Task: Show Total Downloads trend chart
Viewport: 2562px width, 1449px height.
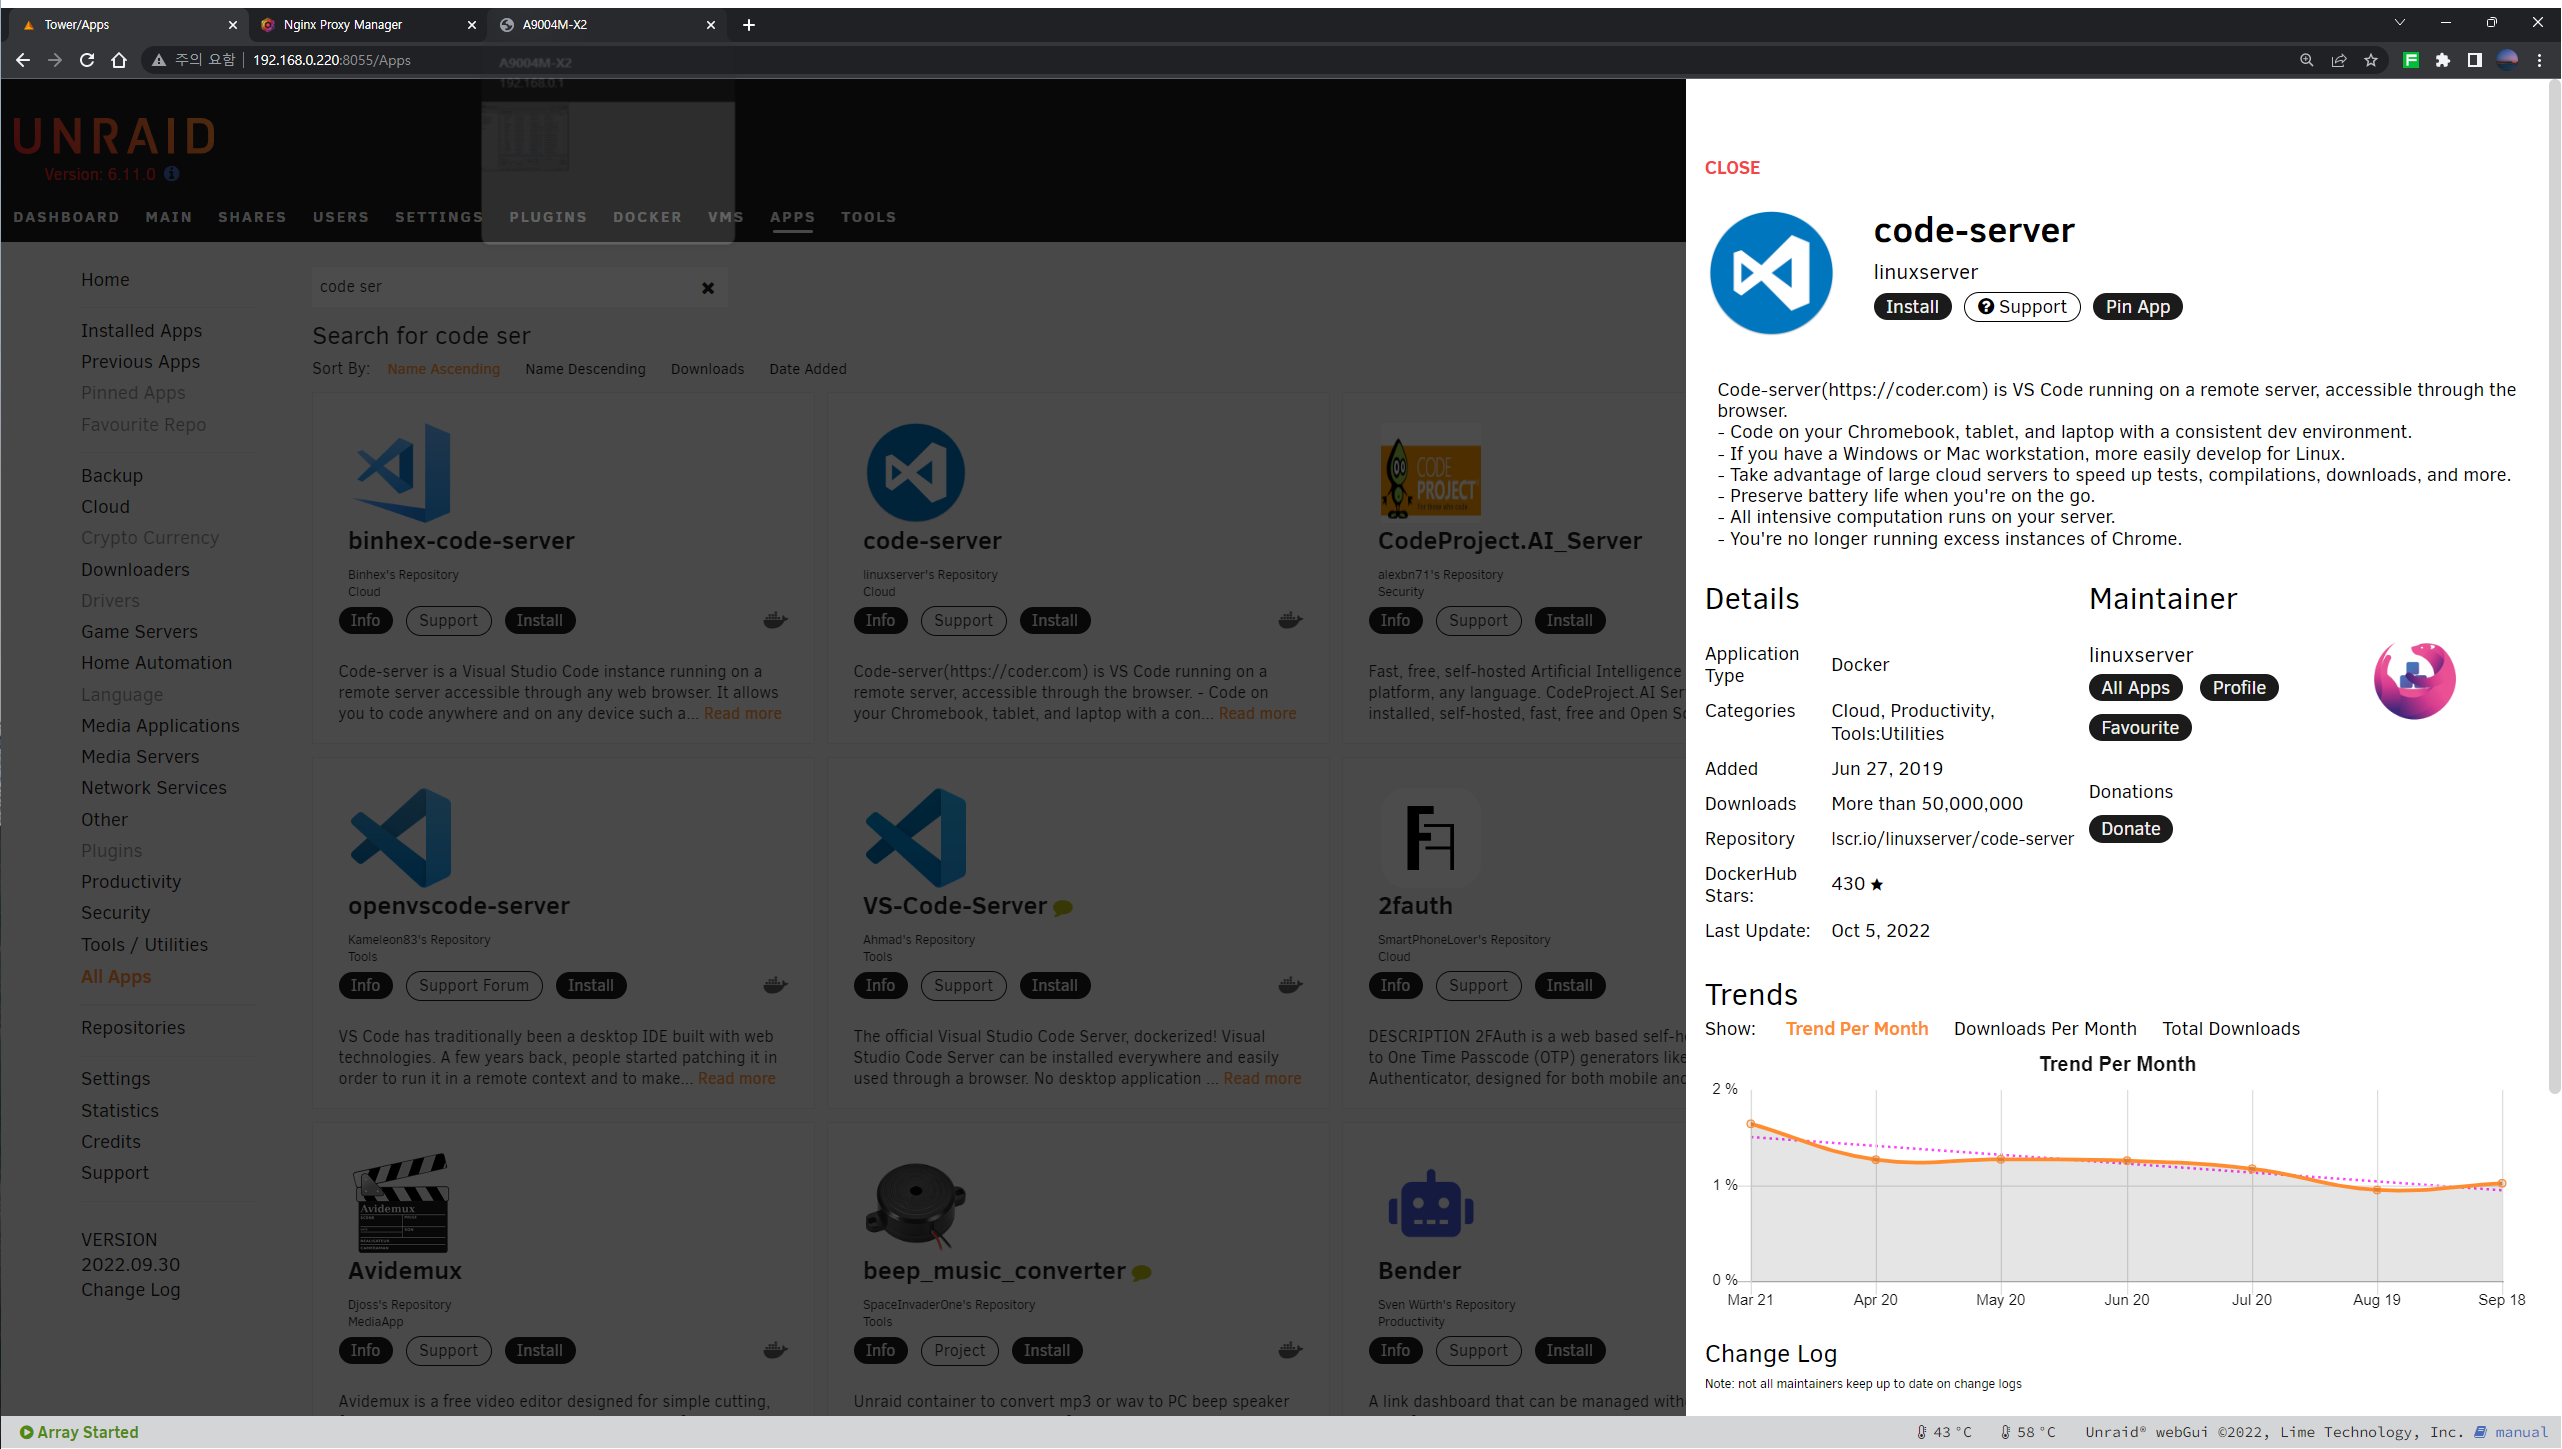Action: 2230,1029
